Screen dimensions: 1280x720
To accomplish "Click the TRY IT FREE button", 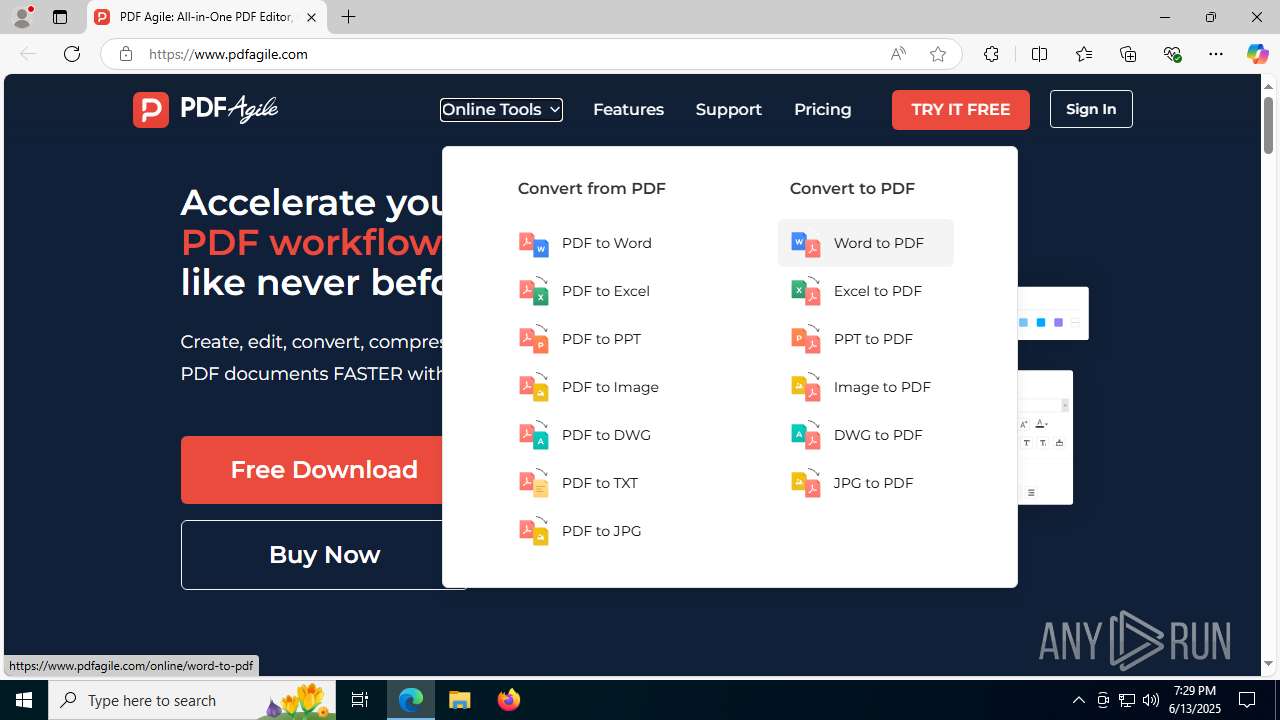I will coord(961,109).
